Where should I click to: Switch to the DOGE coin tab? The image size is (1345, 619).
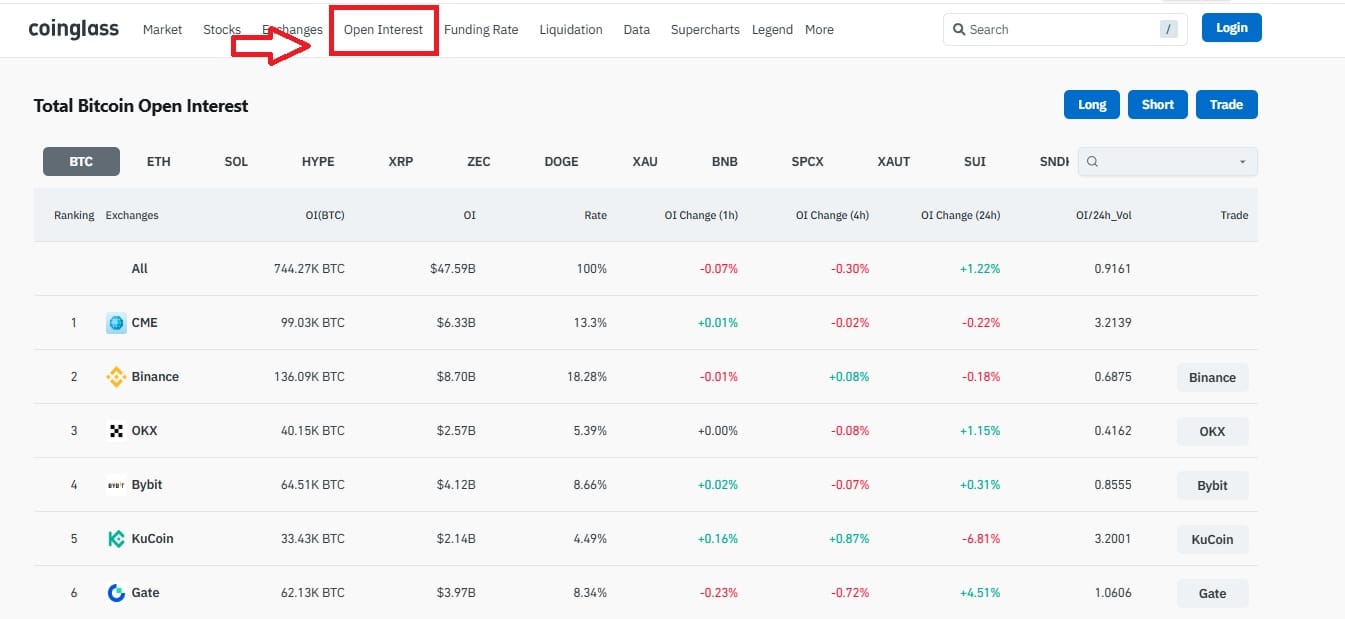pos(561,162)
